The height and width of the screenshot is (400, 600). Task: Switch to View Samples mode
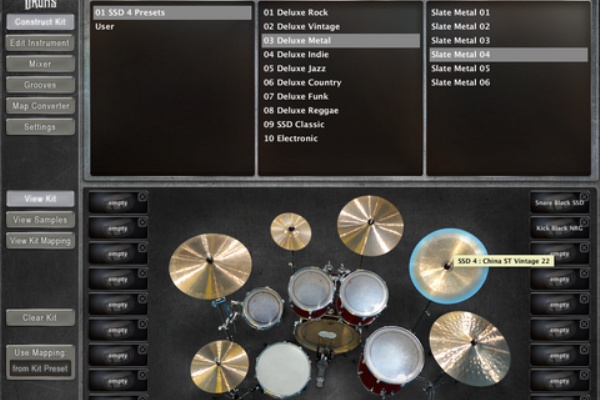click(40, 220)
